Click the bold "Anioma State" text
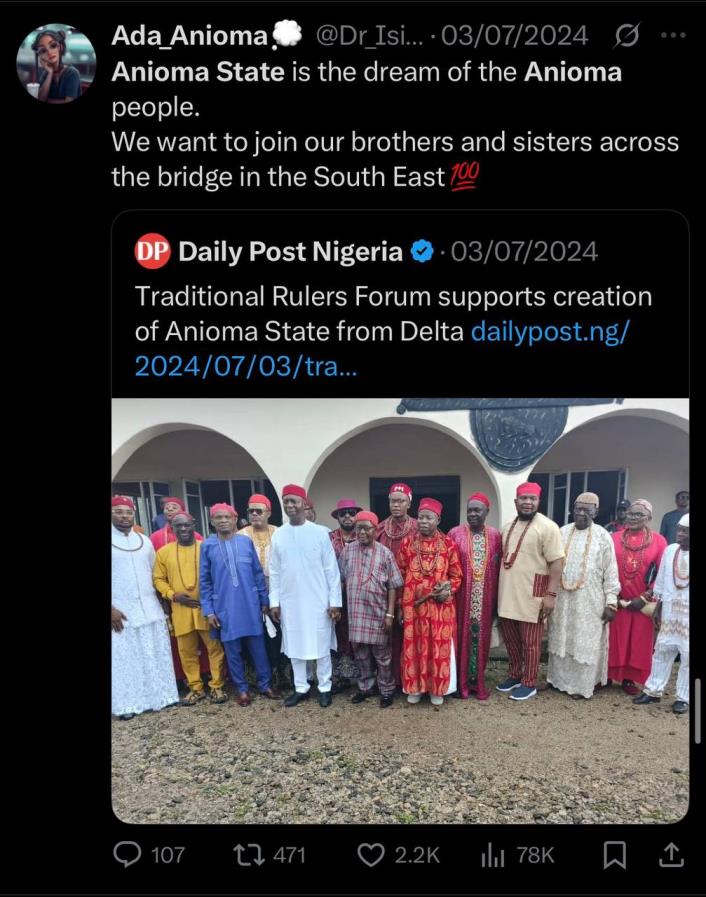Viewport: 706px width, 897px height. 197,72
